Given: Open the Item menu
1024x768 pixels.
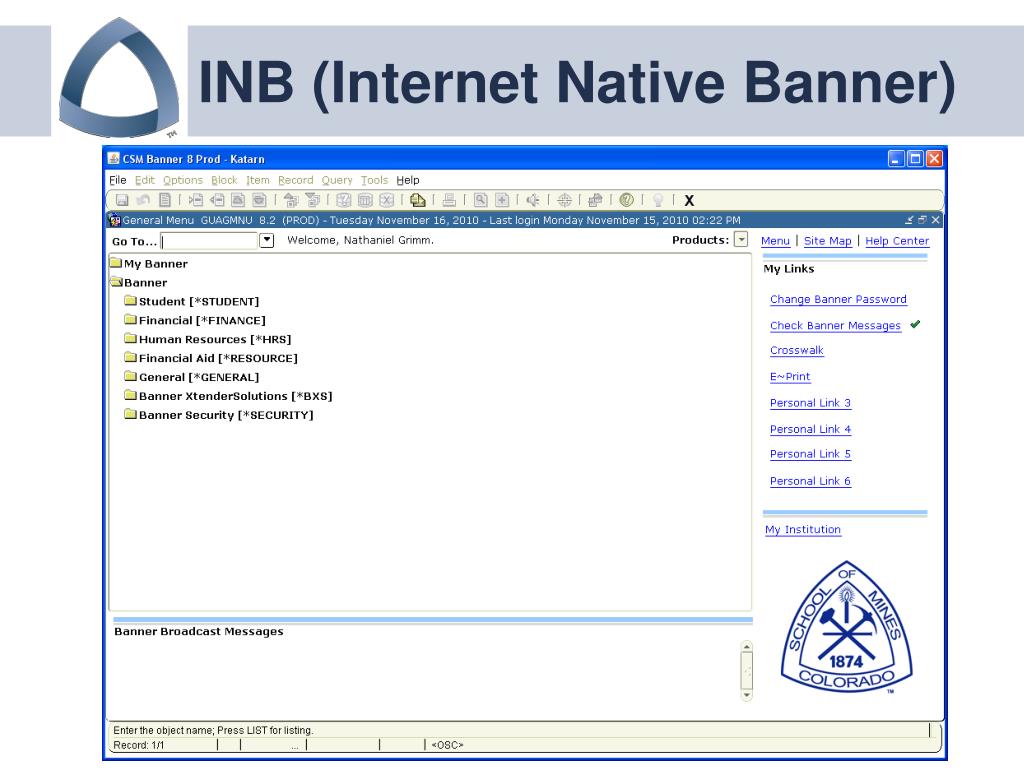Looking at the screenshot, I should [258, 180].
